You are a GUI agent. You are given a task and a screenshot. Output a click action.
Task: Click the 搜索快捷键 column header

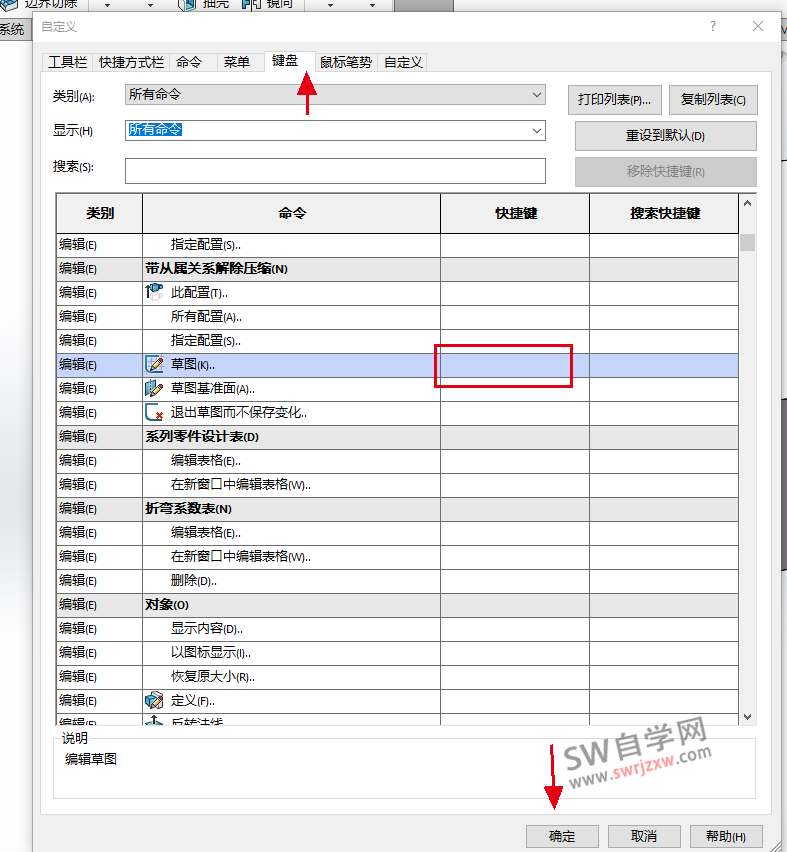664,213
